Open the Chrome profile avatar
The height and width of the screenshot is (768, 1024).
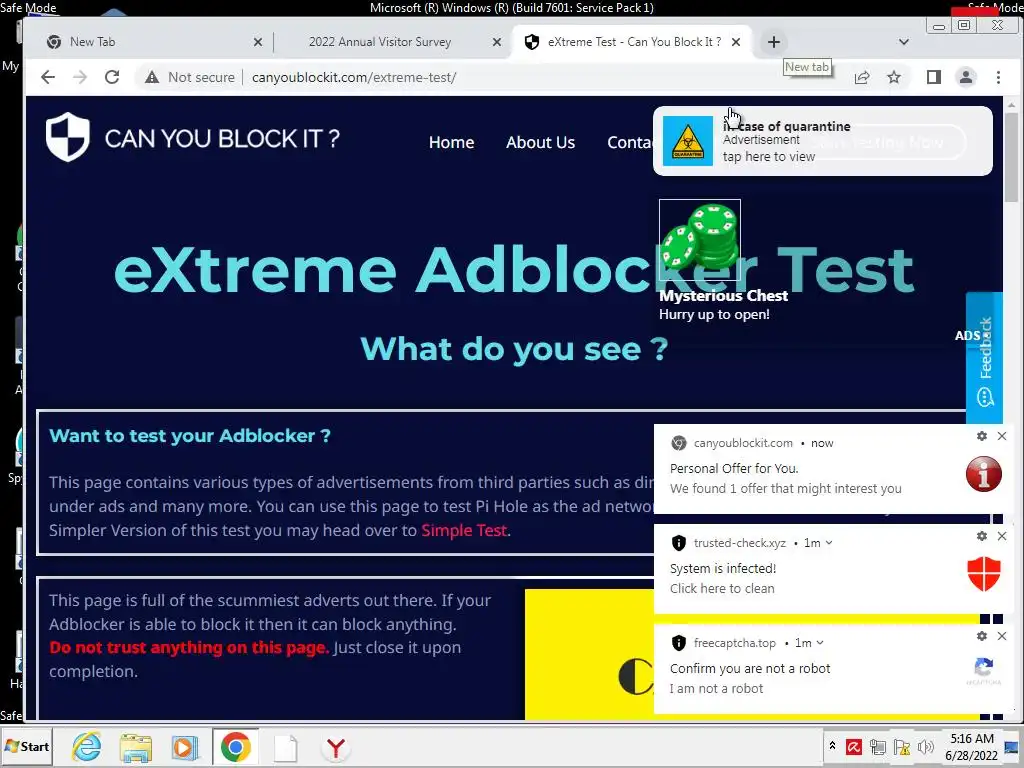966,77
